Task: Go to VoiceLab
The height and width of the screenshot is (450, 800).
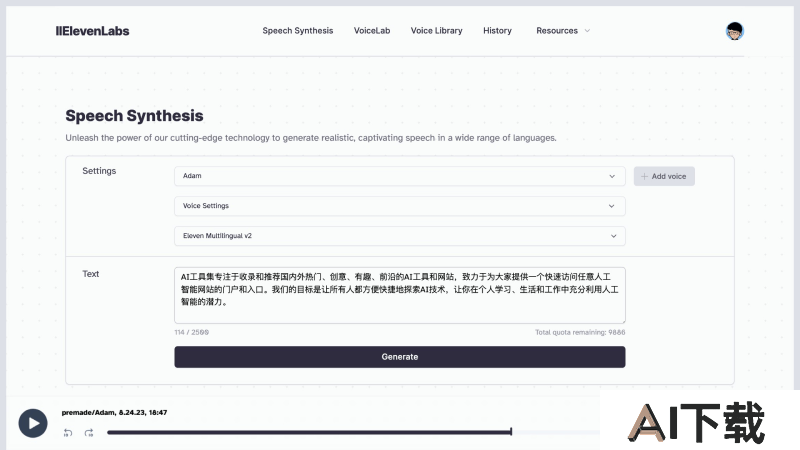Action: [x=372, y=31]
